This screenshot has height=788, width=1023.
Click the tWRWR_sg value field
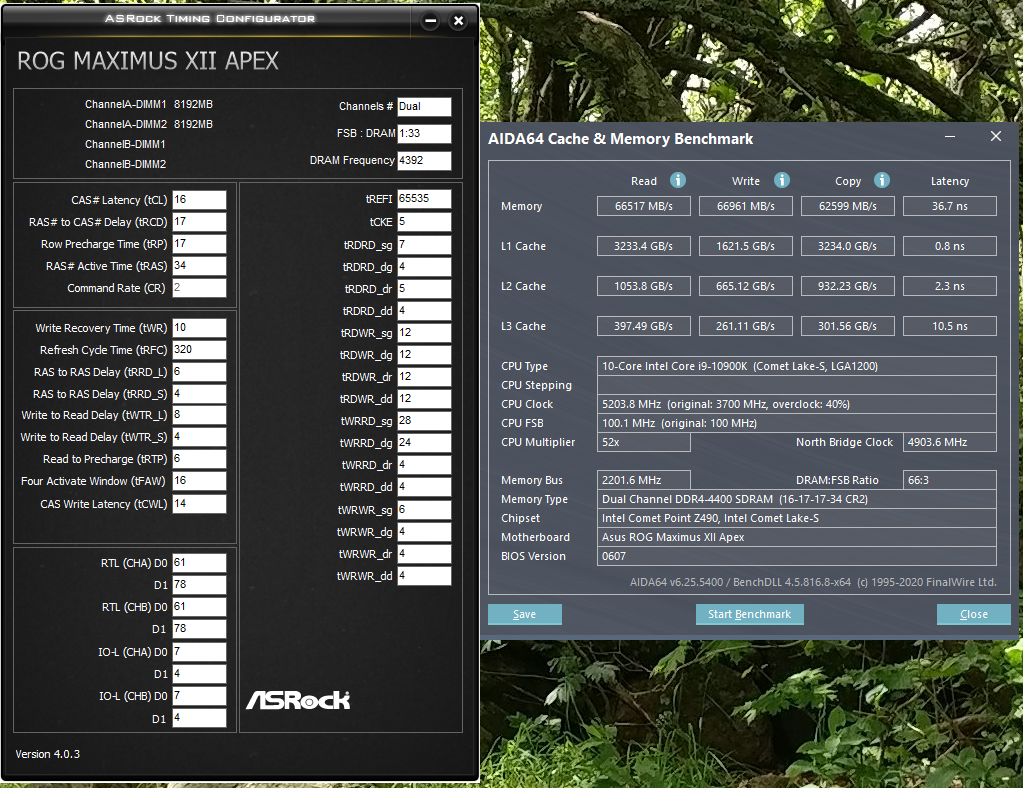coord(424,509)
